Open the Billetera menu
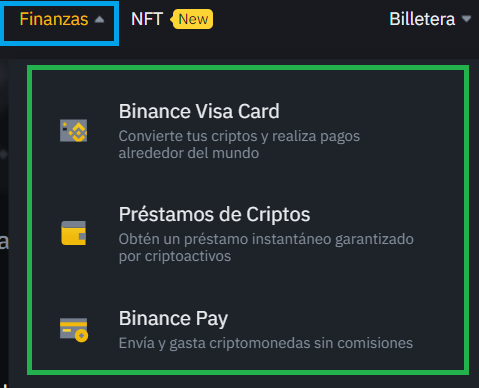 tap(422, 19)
